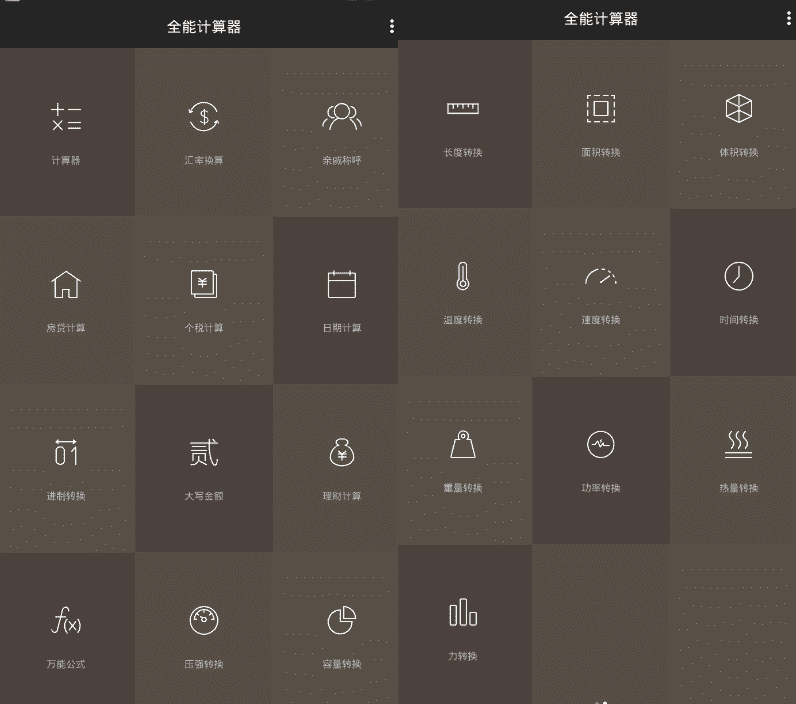
Task: Open the left screen's three-dot overflow menu
Action: coord(392,26)
